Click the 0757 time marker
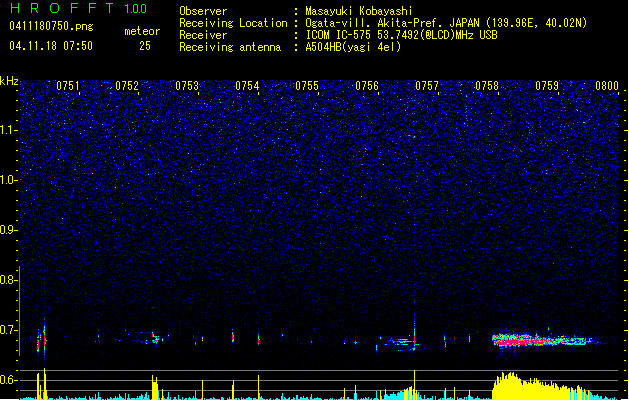 tap(427, 86)
